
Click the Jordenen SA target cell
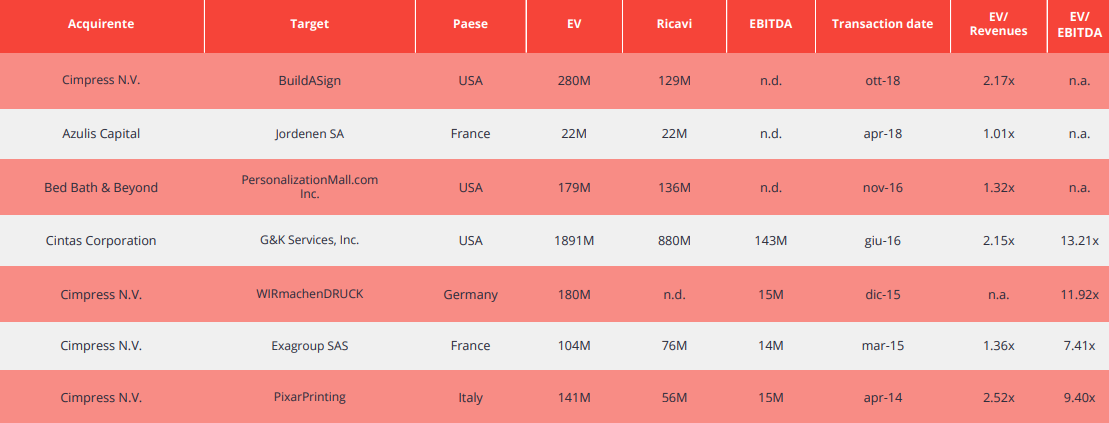coord(310,133)
